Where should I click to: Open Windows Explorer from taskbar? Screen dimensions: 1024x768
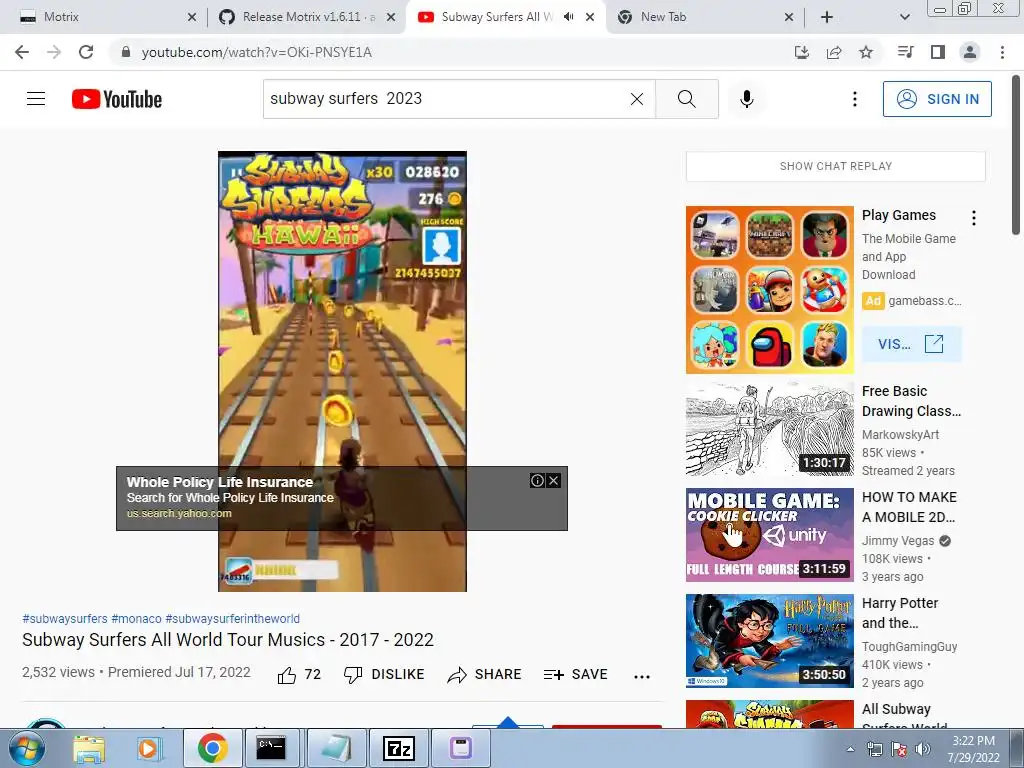89,748
